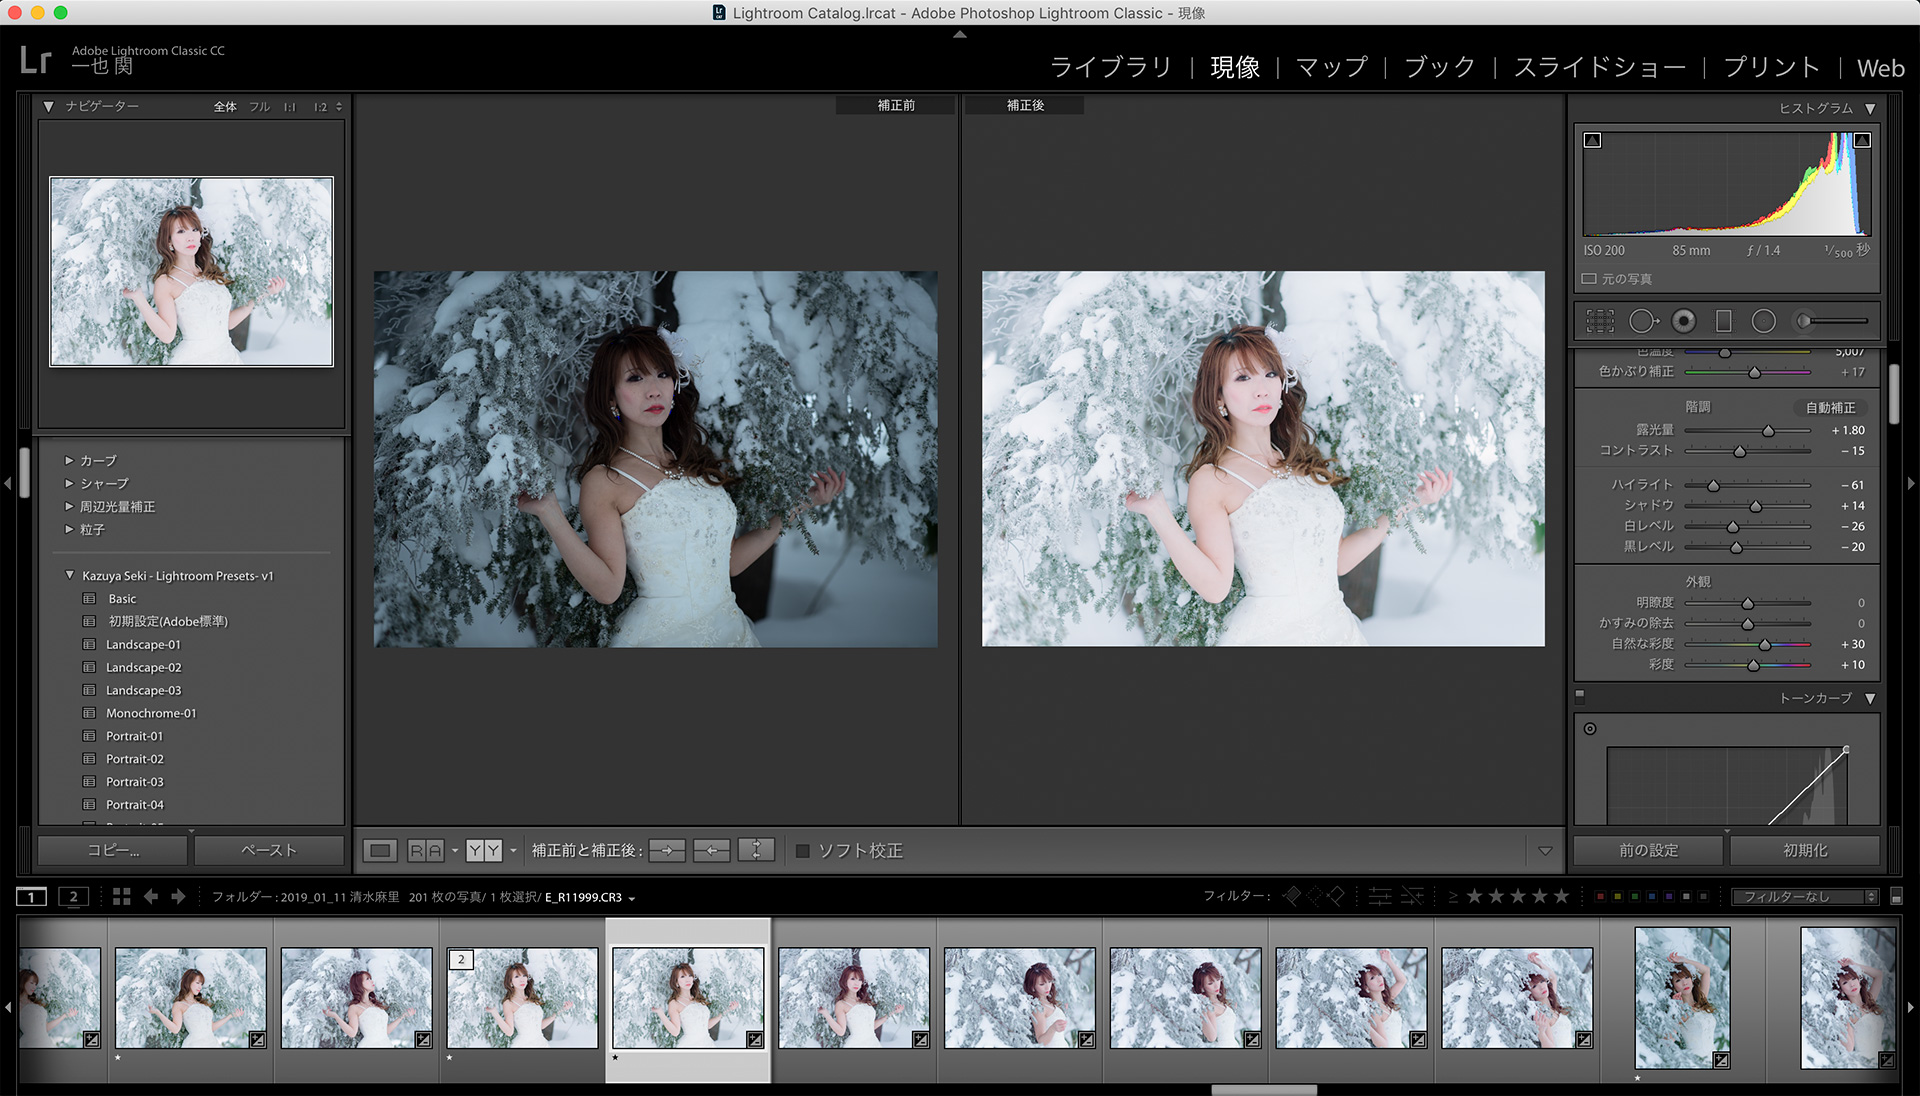Viewport: 1920px width, 1096px height.
Task: Select the Adjustment Brush tool
Action: click(x=1831, y=321)
